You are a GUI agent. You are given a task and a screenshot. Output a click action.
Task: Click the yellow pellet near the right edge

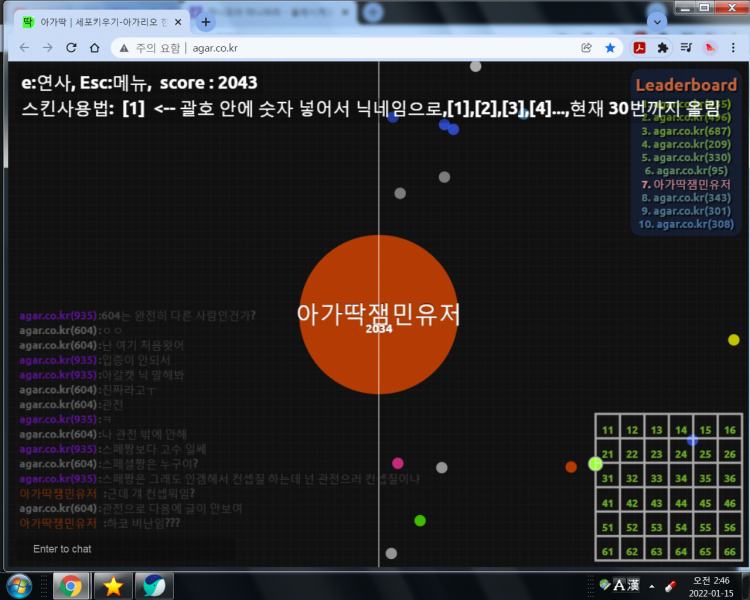click(733, 340)
